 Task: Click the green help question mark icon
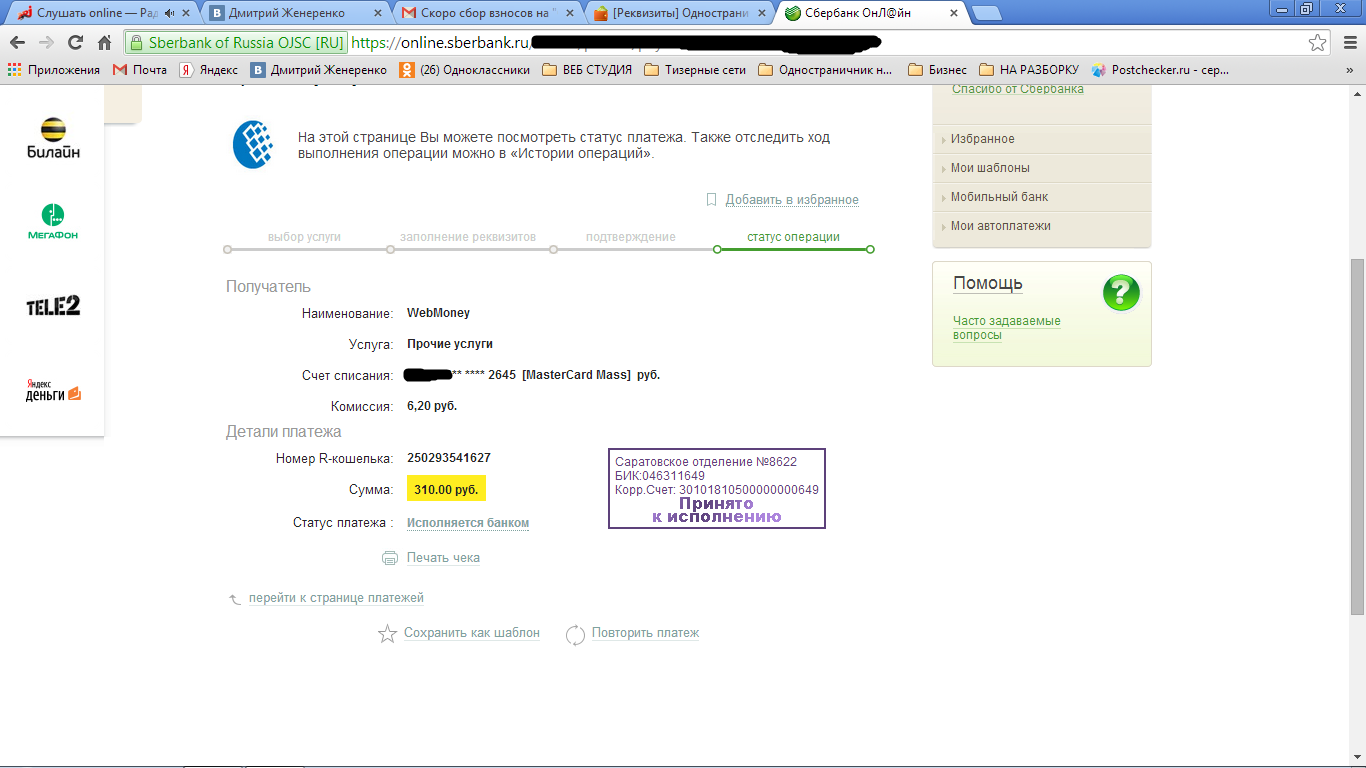click(x=1121, y=293)
